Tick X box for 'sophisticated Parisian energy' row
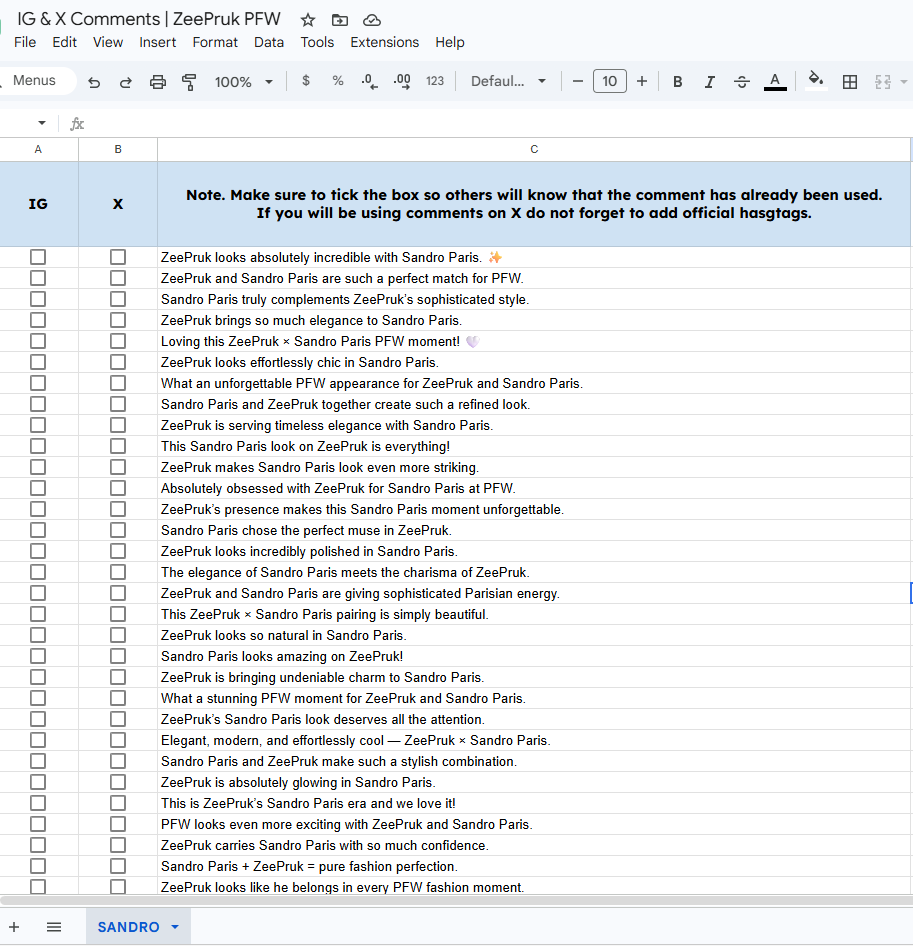The height and width of the screenshot is (947, 913). 118,593
